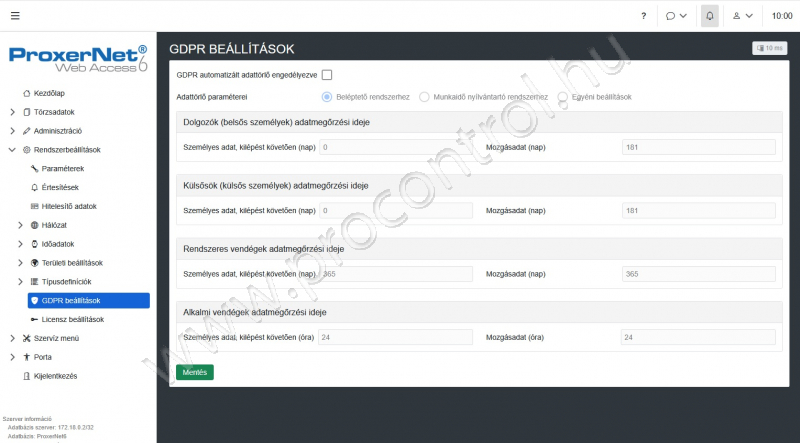
Task: Collapse the Rendszerbeállítások section
Action: pos(12,150)
